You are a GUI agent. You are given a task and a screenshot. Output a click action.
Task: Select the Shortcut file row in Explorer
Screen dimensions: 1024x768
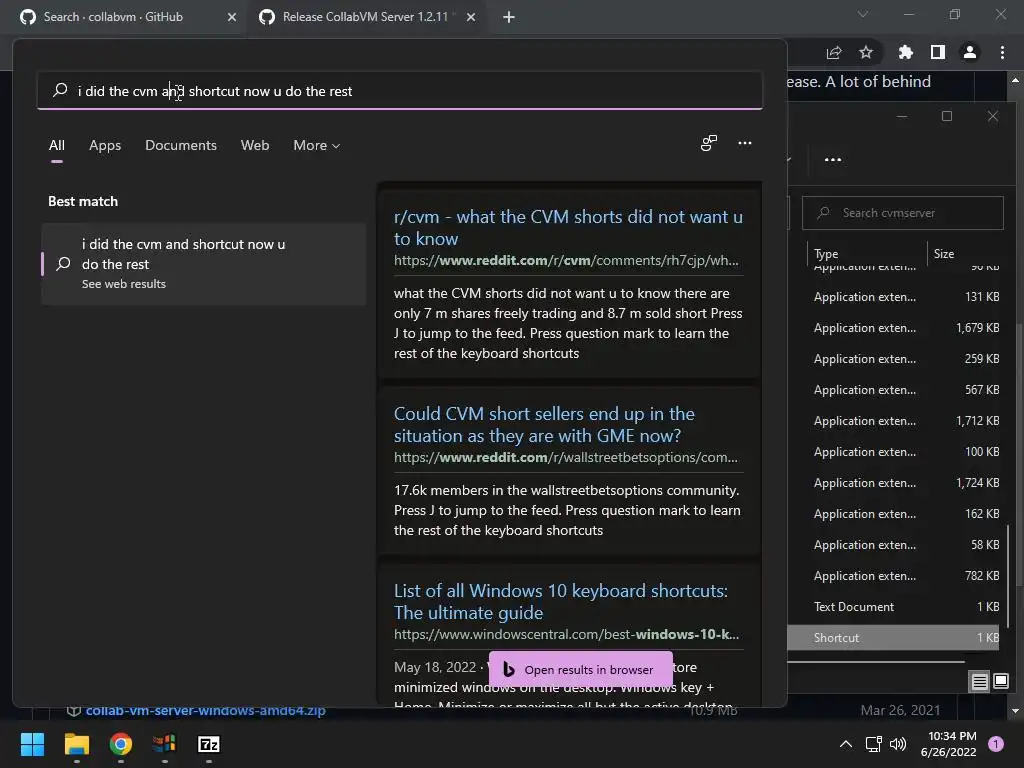pos(893,638)
